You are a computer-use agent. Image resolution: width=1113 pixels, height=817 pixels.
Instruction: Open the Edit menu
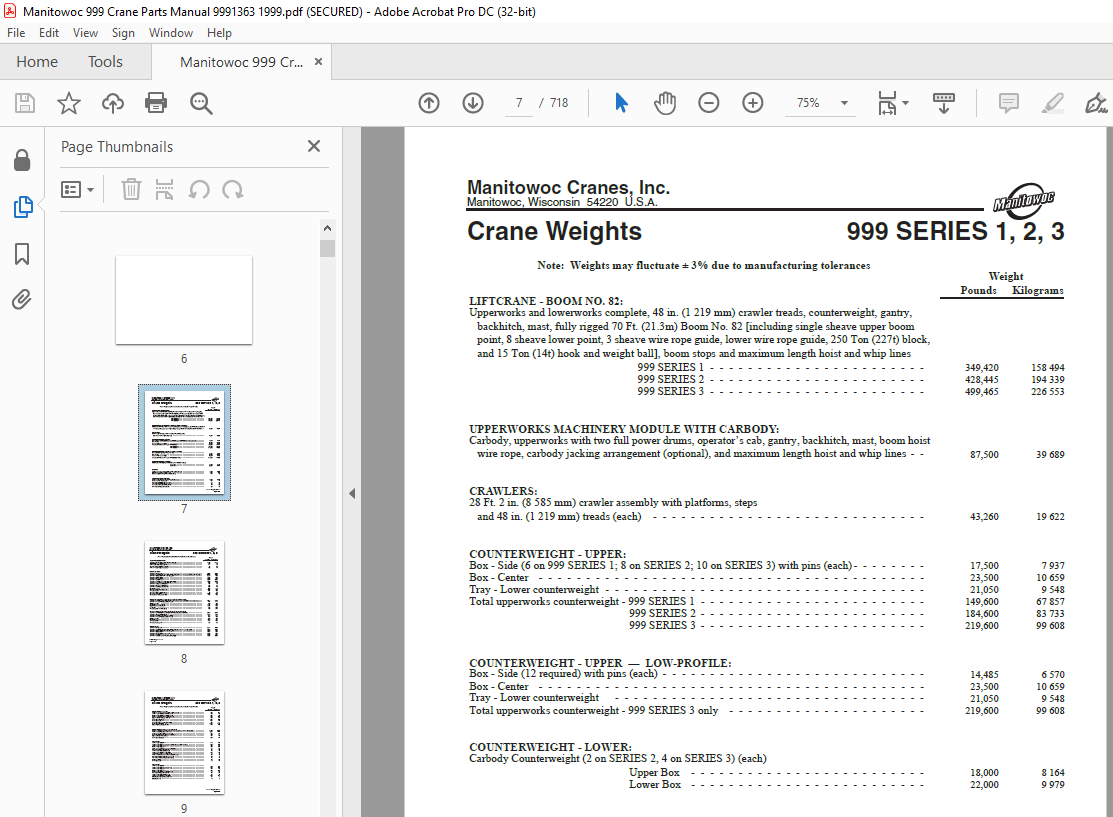49,33
